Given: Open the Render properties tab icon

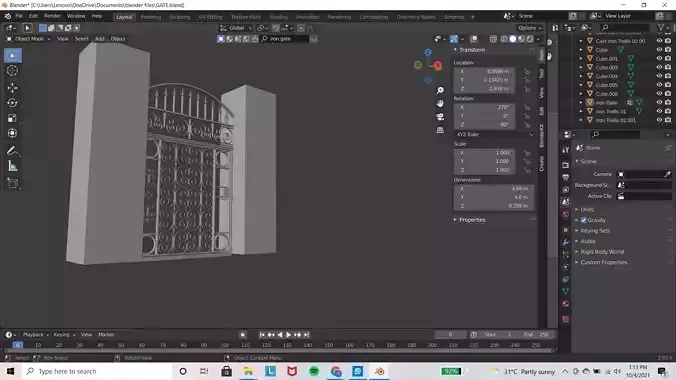Looking at the screenshot, I should pos(566,165).
